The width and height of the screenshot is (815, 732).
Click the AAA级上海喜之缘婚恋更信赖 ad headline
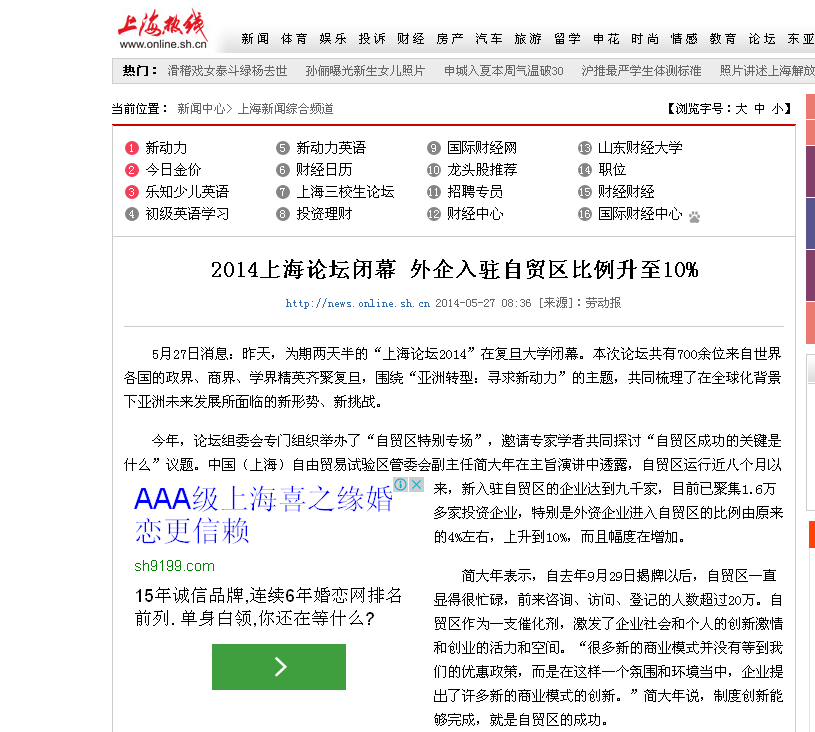263,514
